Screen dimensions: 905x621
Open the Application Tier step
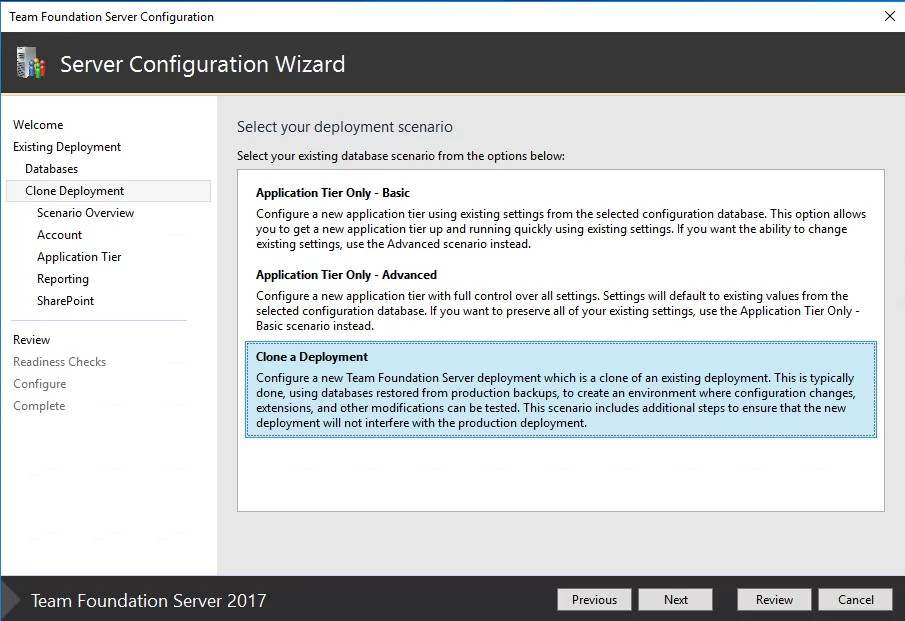pyautogui.click(x=79, y=257)
